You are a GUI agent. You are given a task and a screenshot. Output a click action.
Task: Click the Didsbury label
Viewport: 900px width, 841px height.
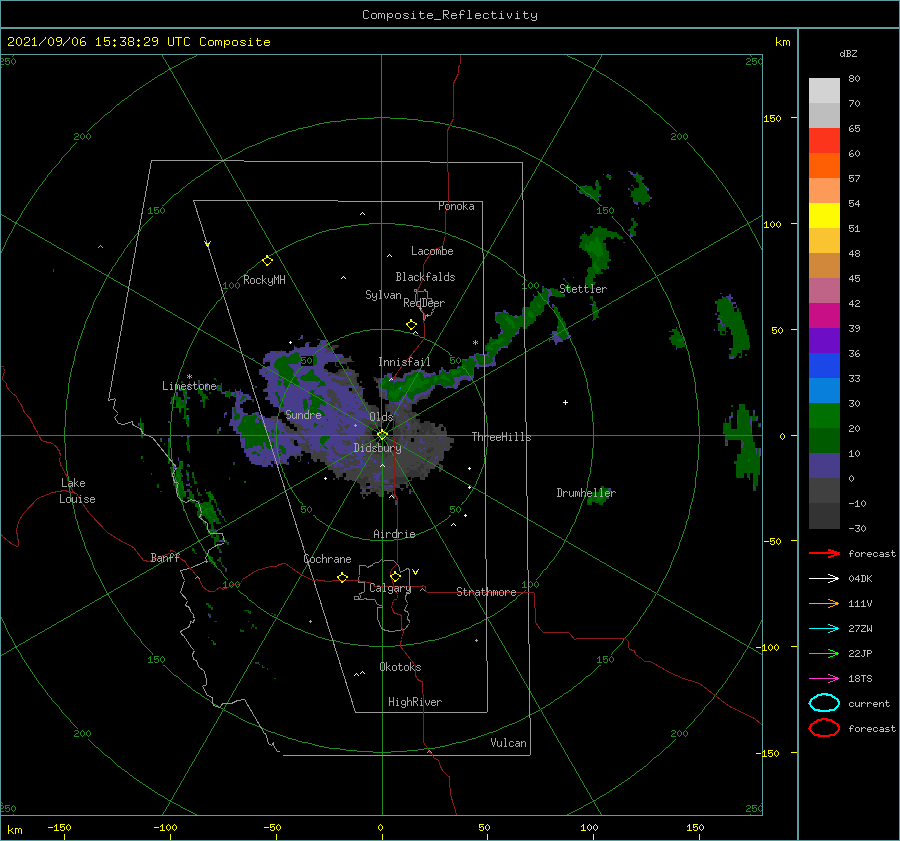coord(378,448)
